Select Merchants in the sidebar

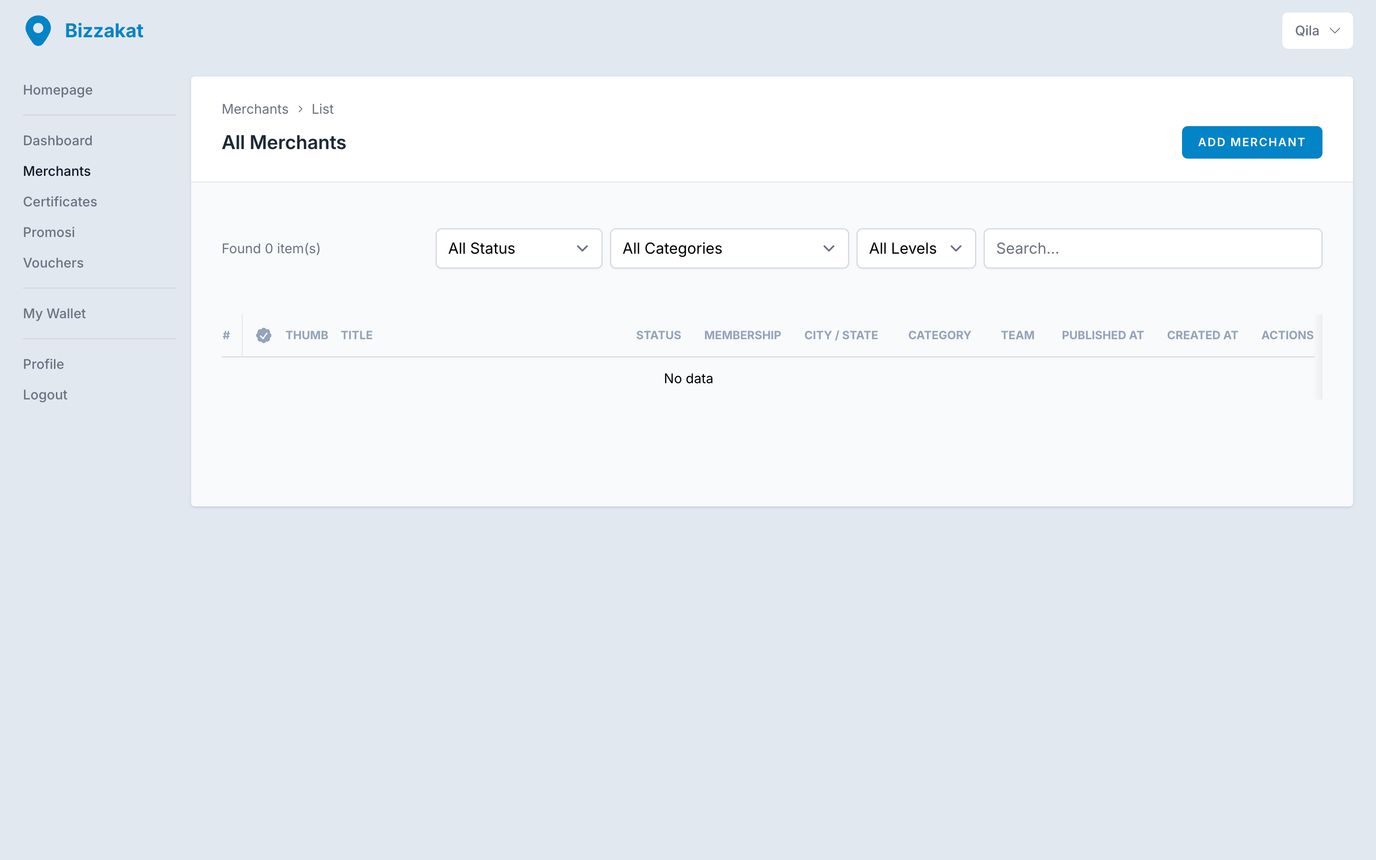click(57, 171)
